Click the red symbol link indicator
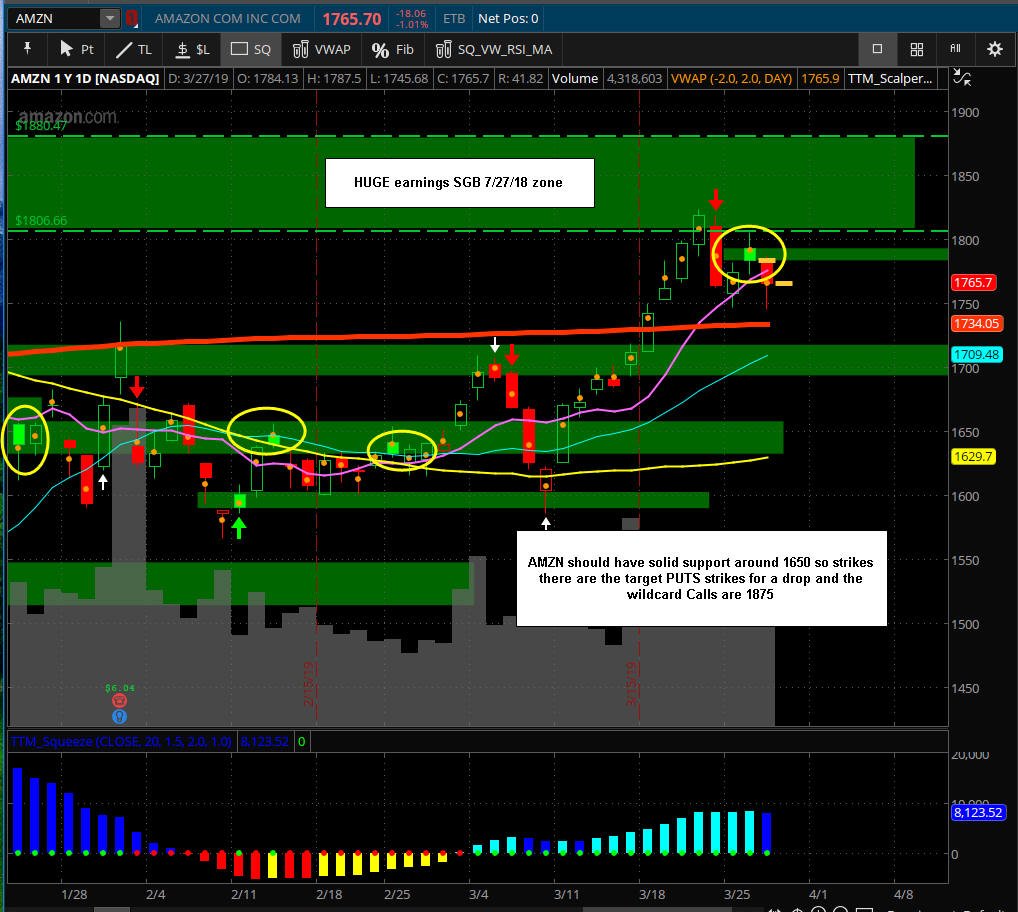1018x912 pixels. [132, 18]
